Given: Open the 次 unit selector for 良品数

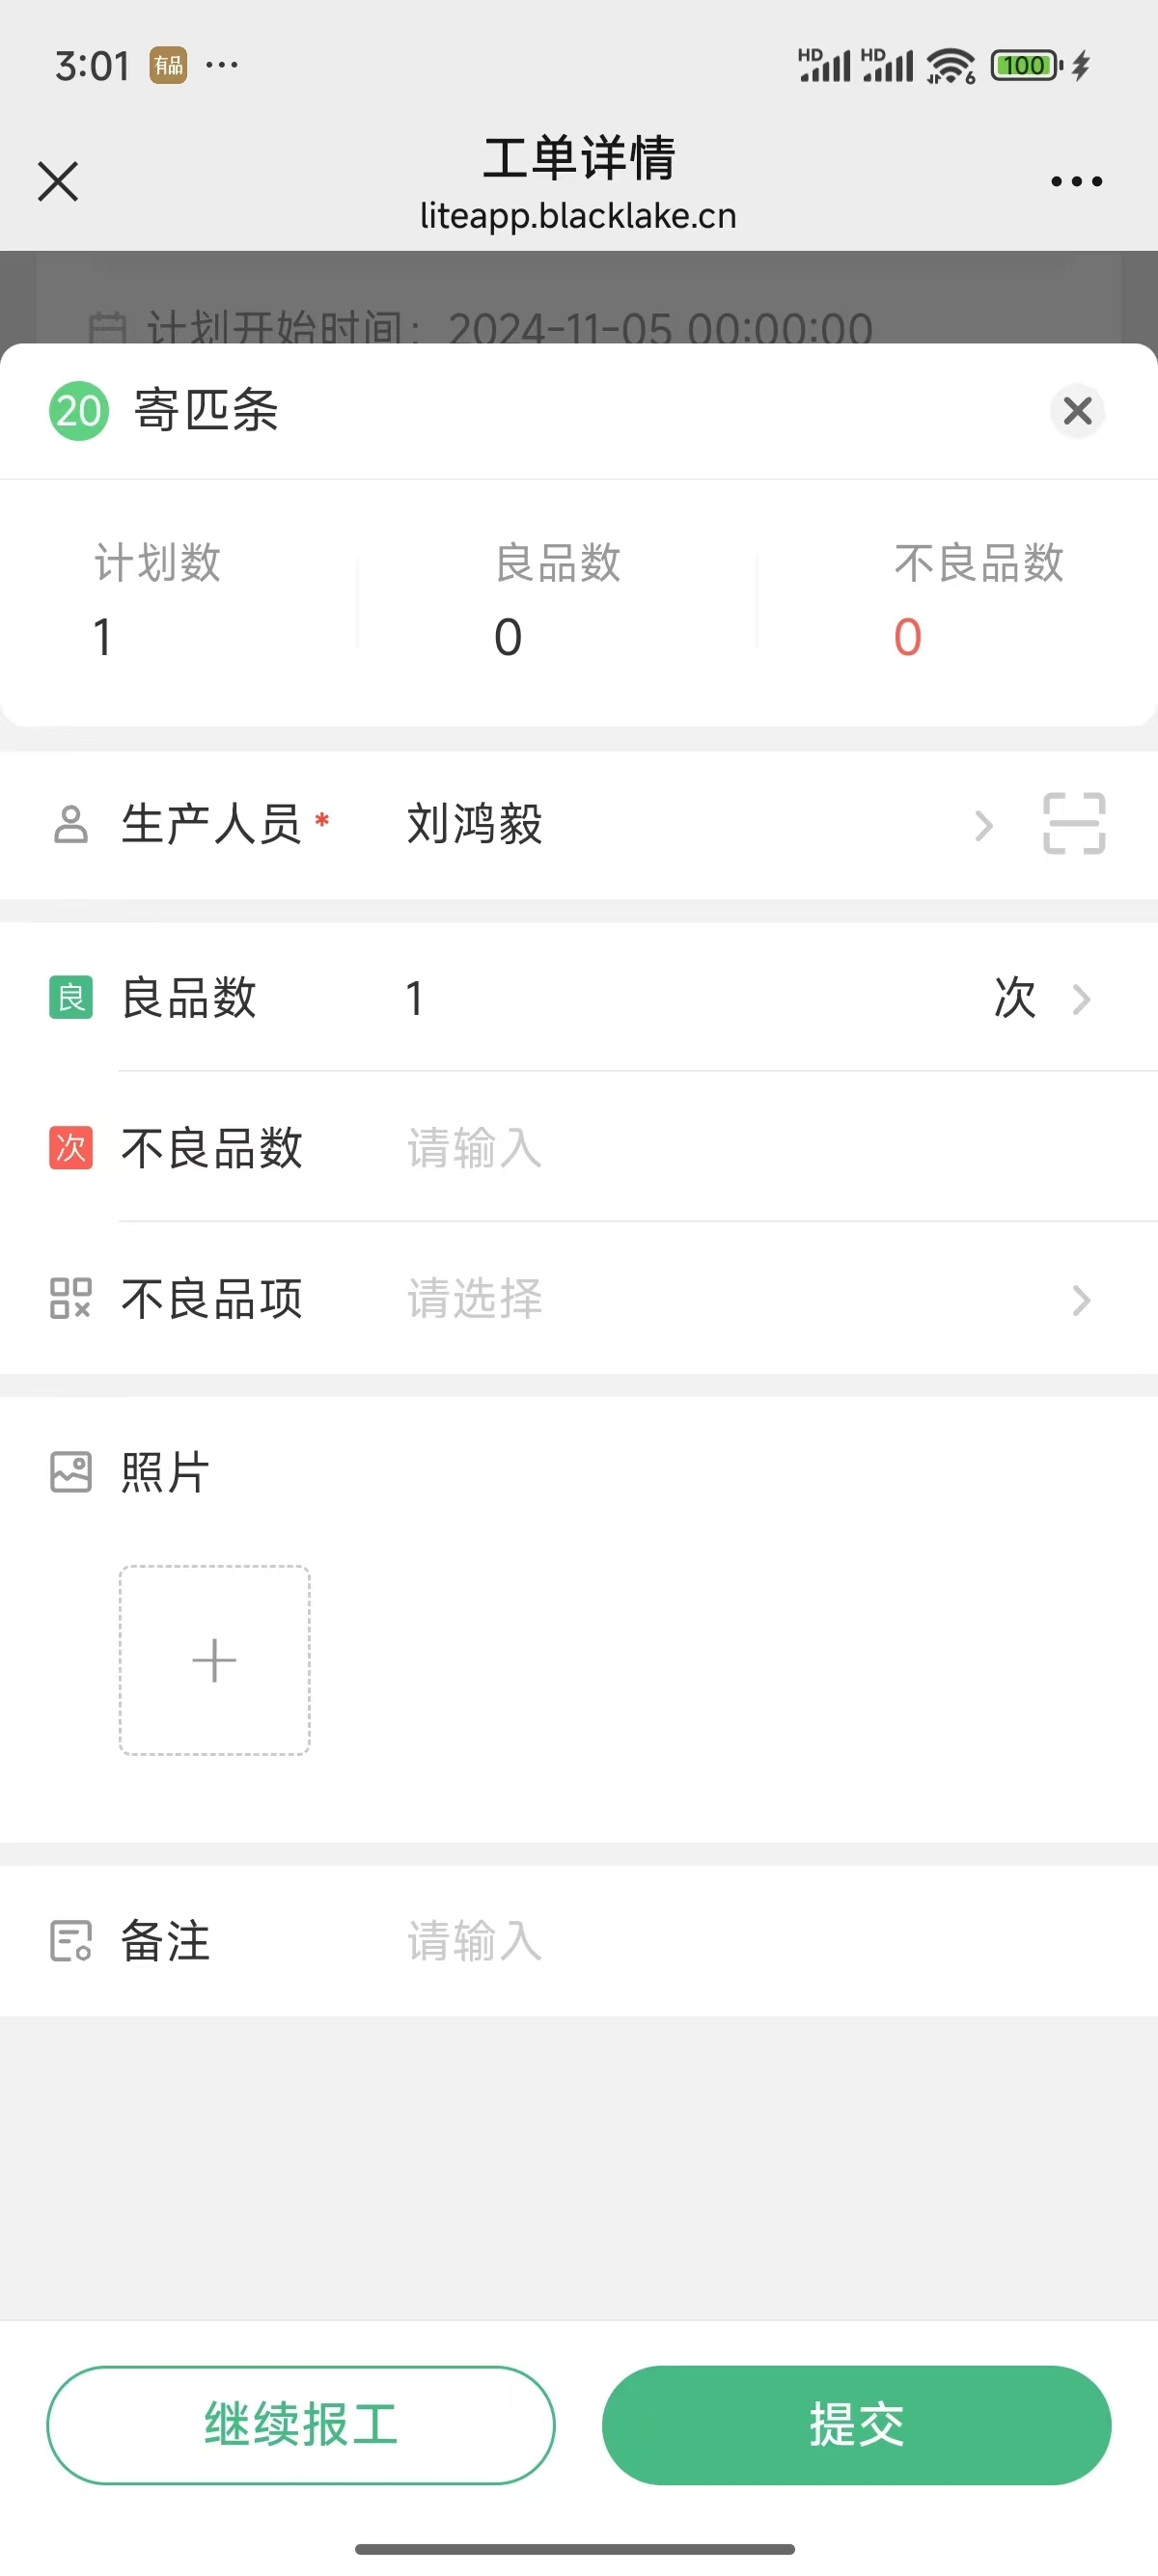Looking at the screenshot, I should (1041, 998).
